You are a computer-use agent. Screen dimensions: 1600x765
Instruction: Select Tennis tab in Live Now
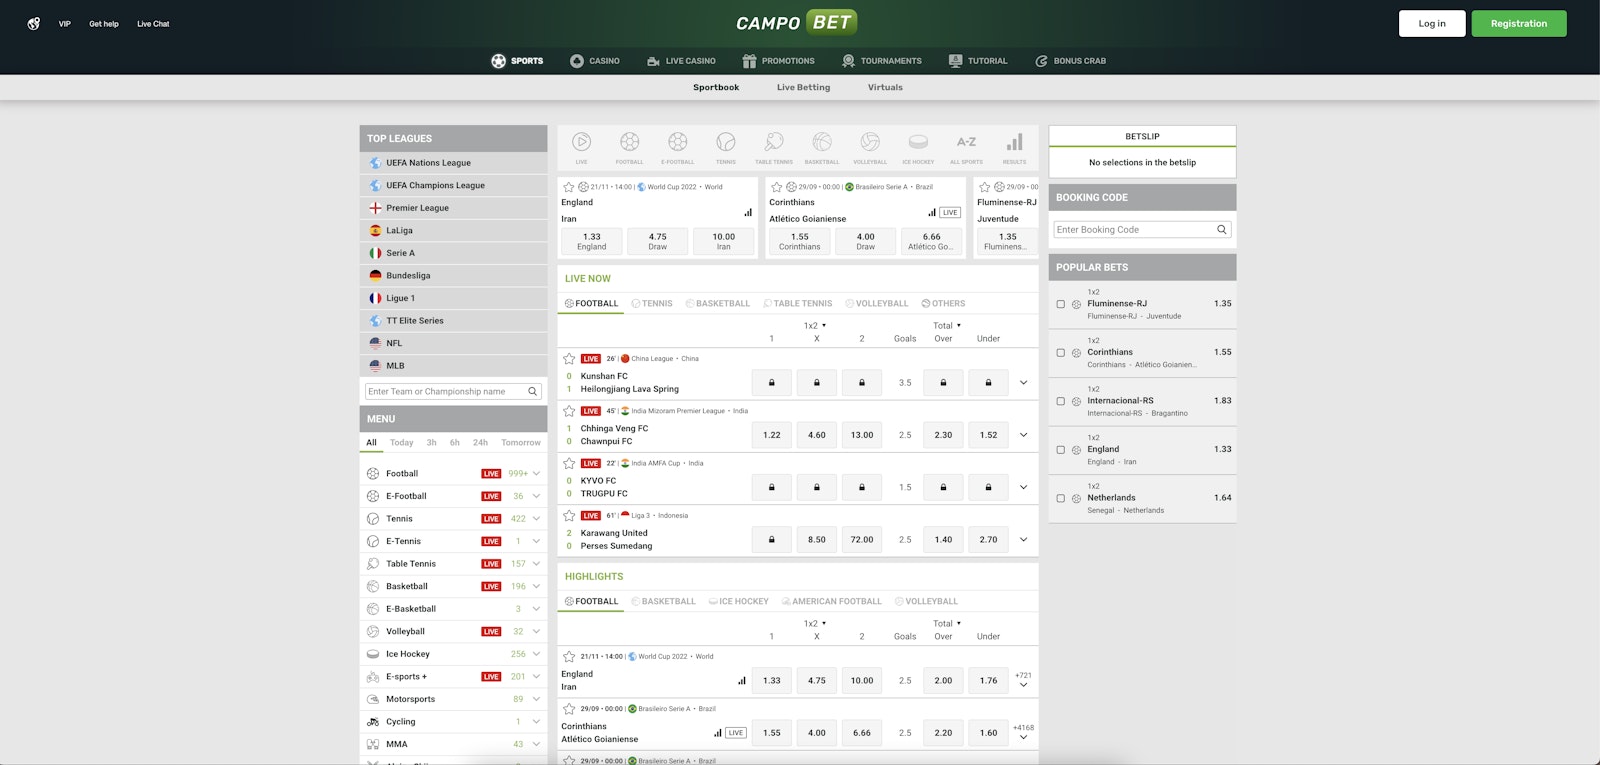[x=652, y=304]
